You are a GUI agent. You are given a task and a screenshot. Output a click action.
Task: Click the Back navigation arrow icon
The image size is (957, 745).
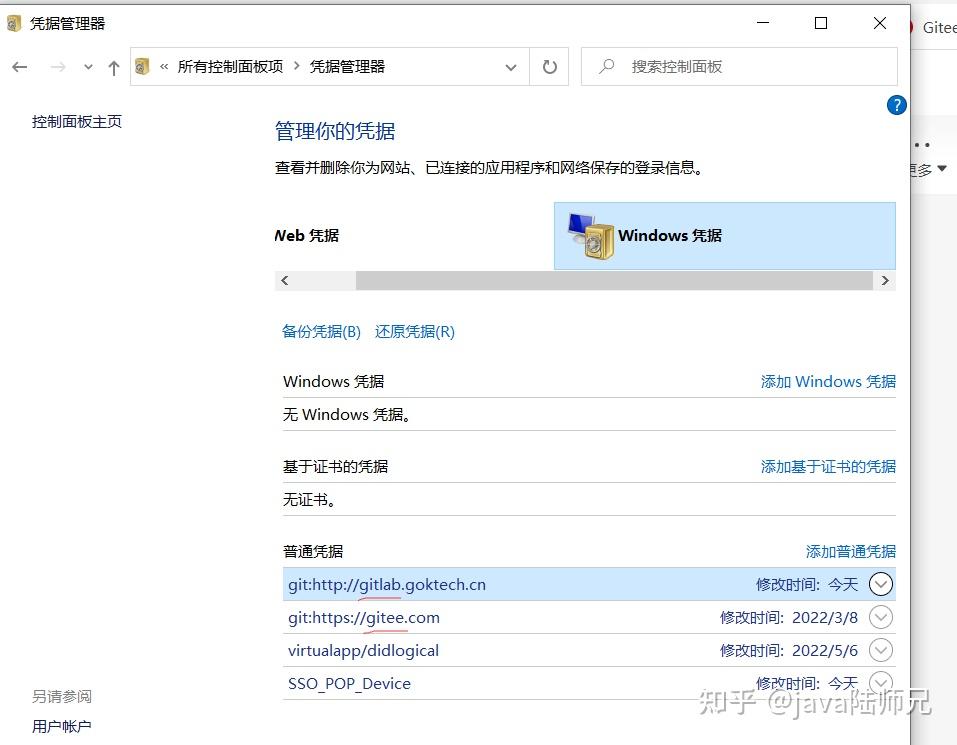[19, 66]
